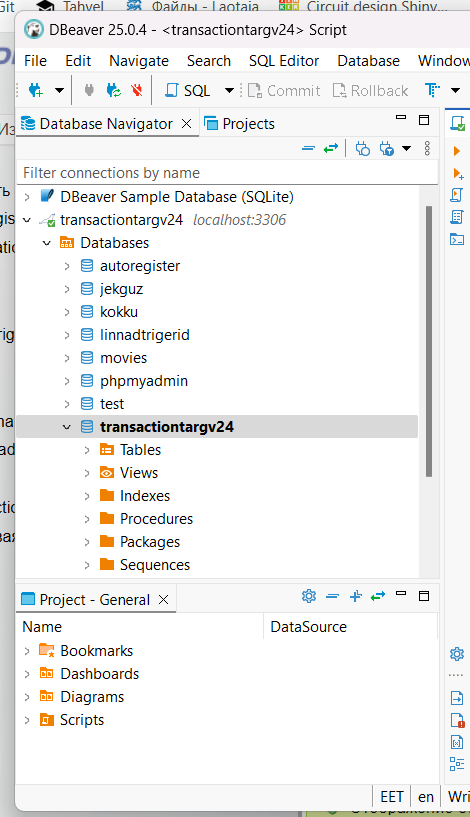Expand the jekguz database

click(x=67, y=289)
